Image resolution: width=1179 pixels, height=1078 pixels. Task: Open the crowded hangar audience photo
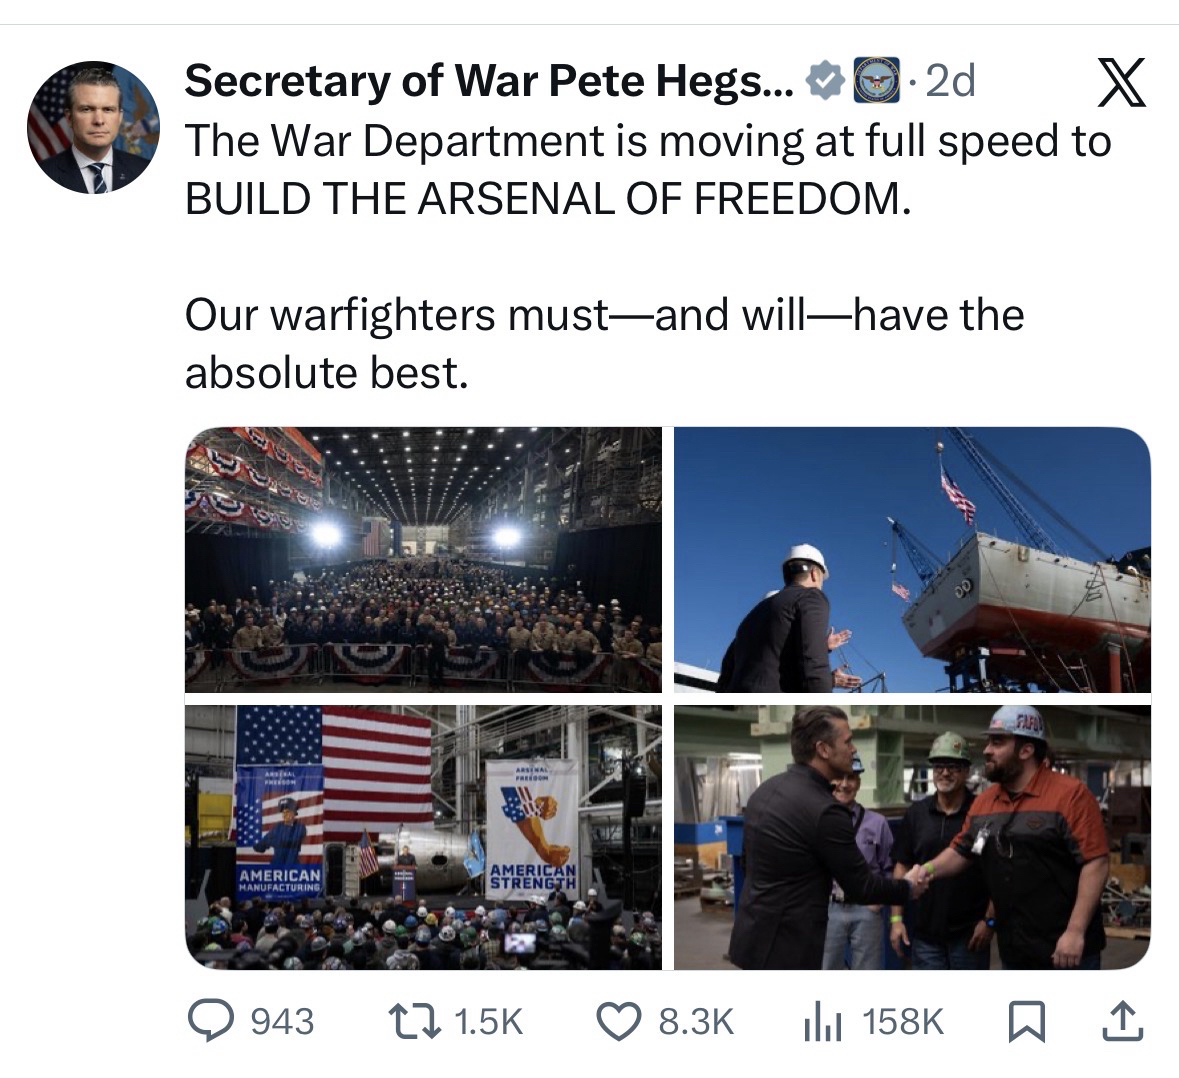423,558
